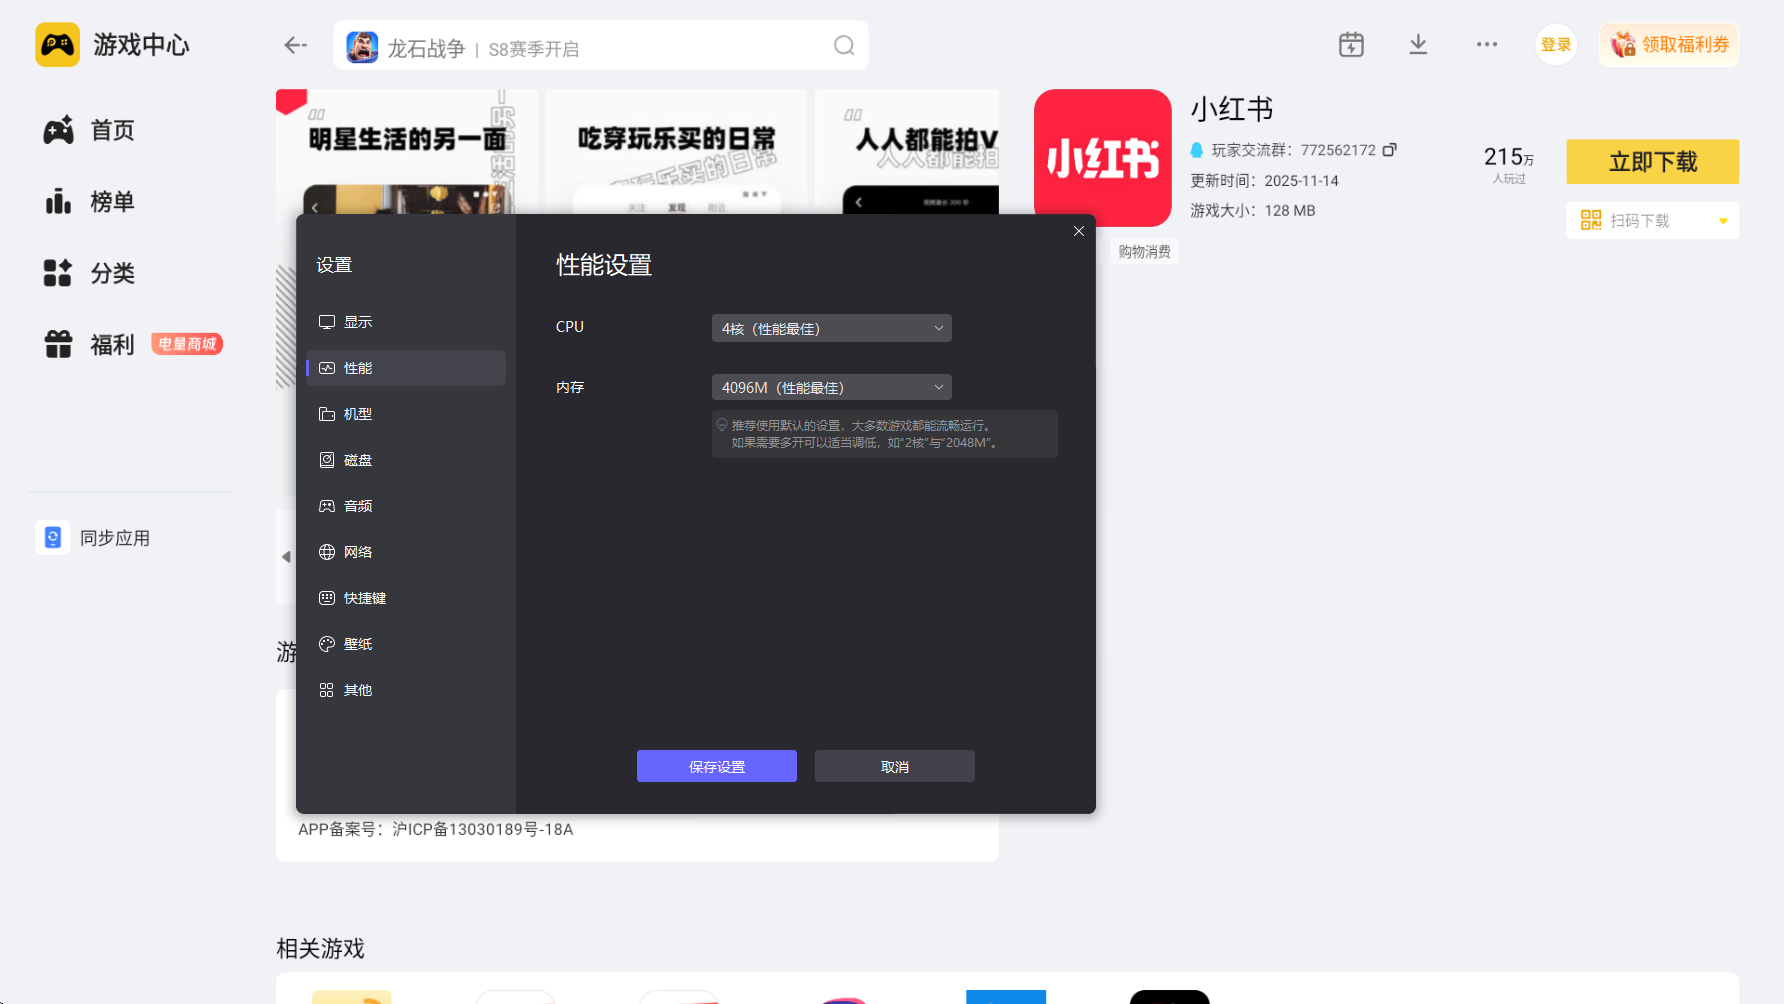1784x1004 pixels.
Task: Open 首页 in the sidebar
Action: [x=89, y=130]
